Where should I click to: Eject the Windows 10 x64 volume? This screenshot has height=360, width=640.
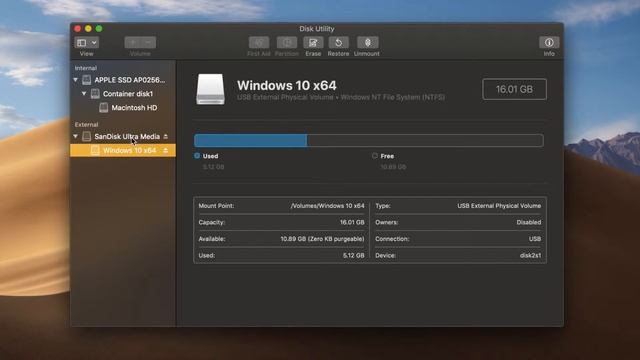[166, 150]
